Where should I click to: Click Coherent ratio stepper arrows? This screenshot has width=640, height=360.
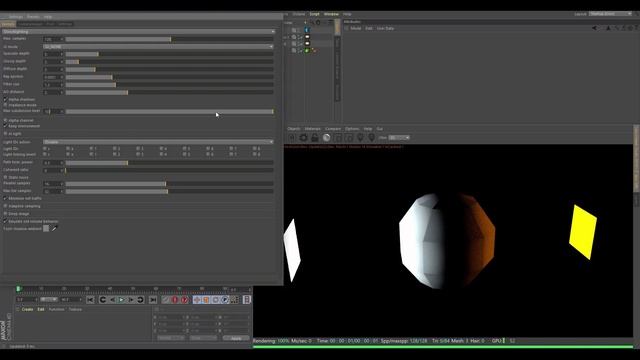62,170
